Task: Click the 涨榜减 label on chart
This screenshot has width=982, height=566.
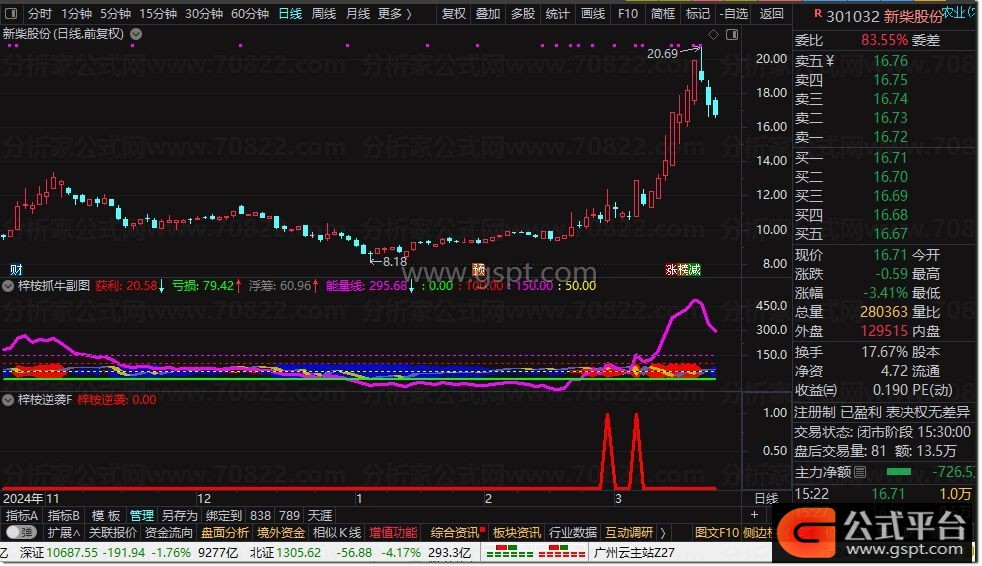Action: [x=683, y=270]
